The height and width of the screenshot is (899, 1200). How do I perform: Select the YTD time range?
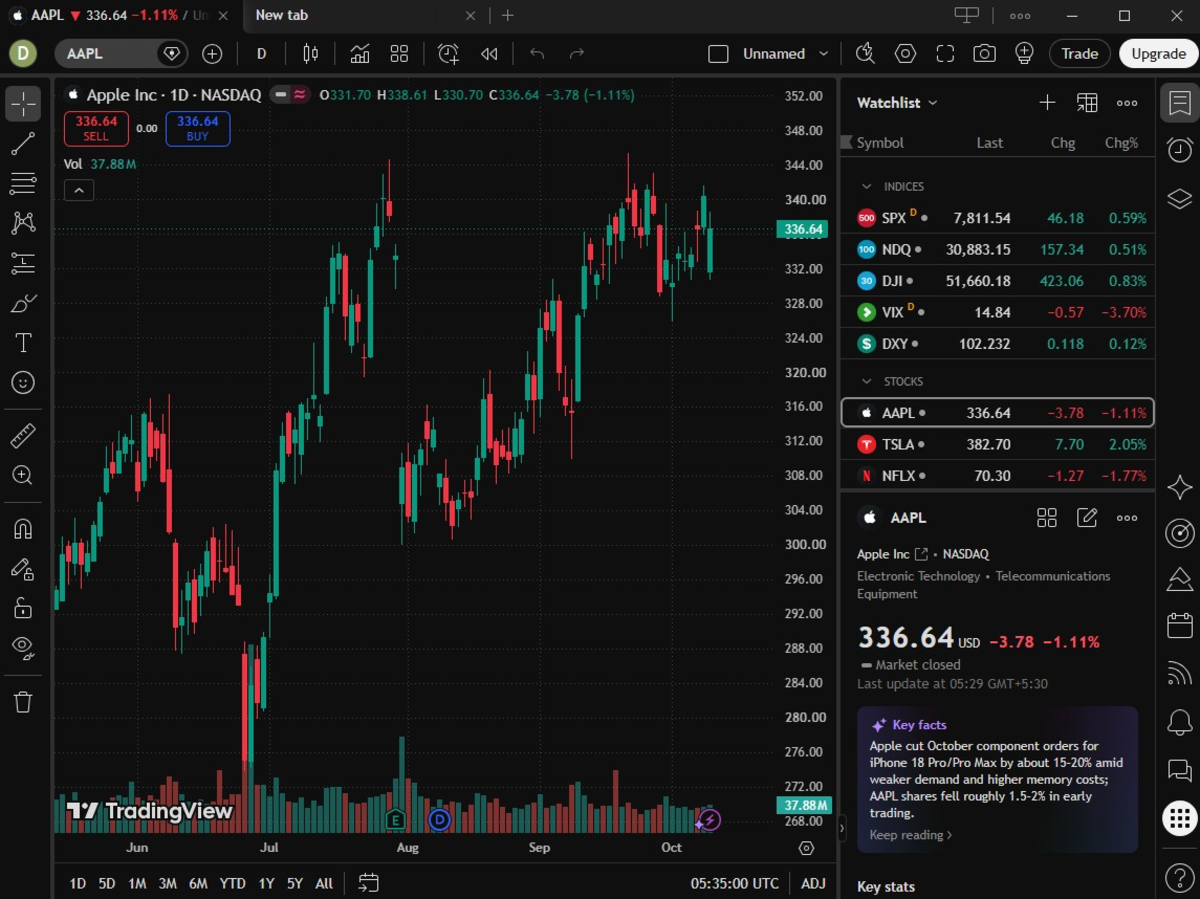point(232,883)
